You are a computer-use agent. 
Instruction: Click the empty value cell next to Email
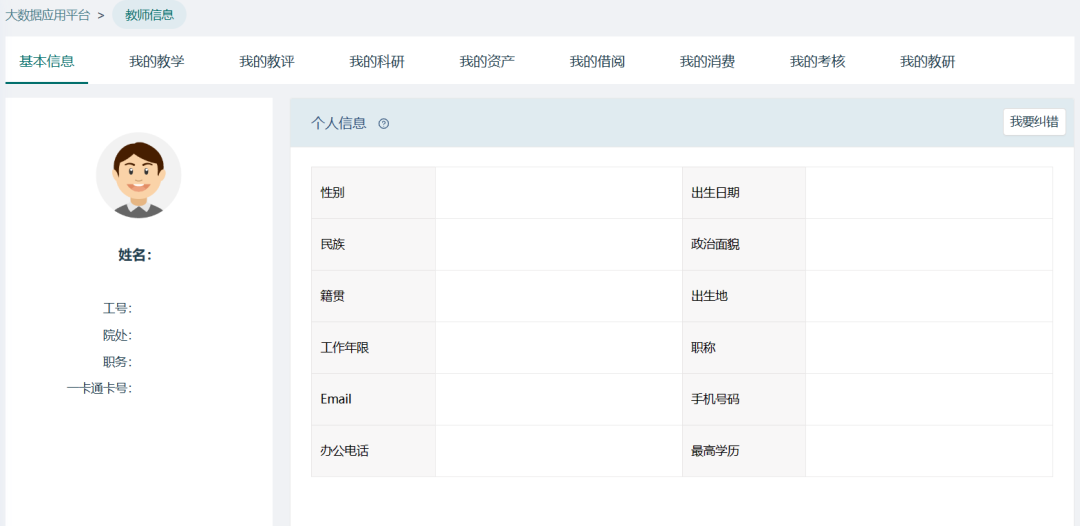pyautogui.click(x=558, y=399)
